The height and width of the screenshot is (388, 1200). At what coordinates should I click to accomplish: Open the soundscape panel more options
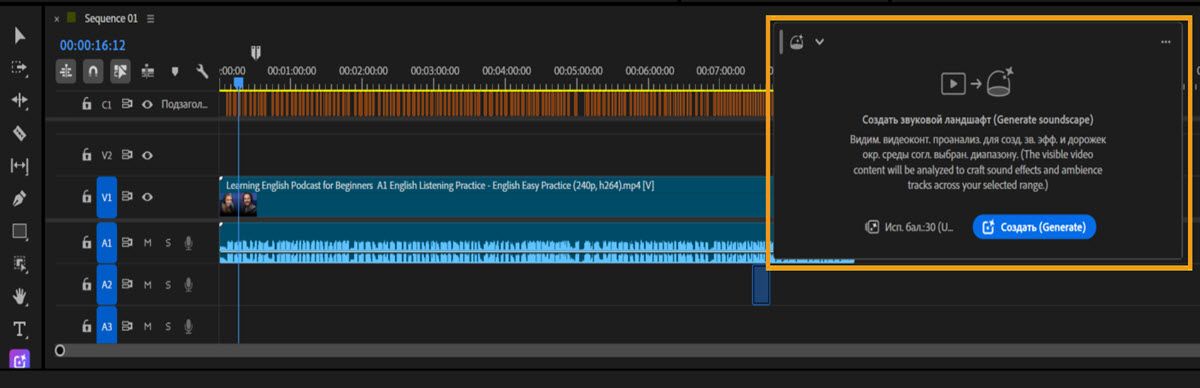pos(1165,42)
